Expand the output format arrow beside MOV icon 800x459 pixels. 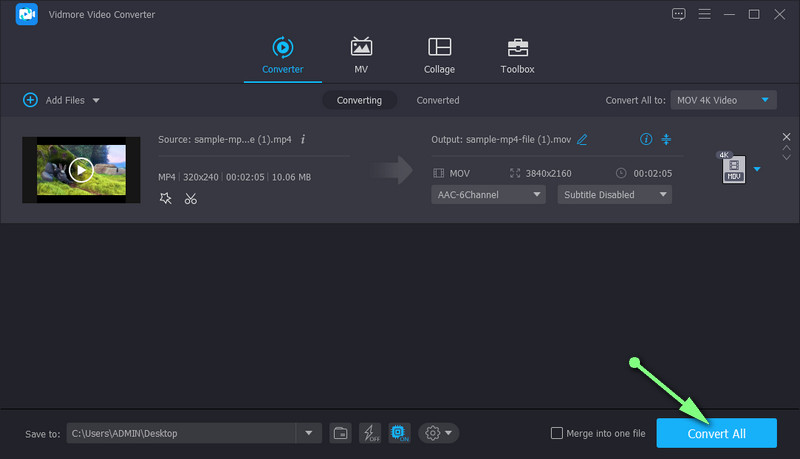tap(757, 169)
